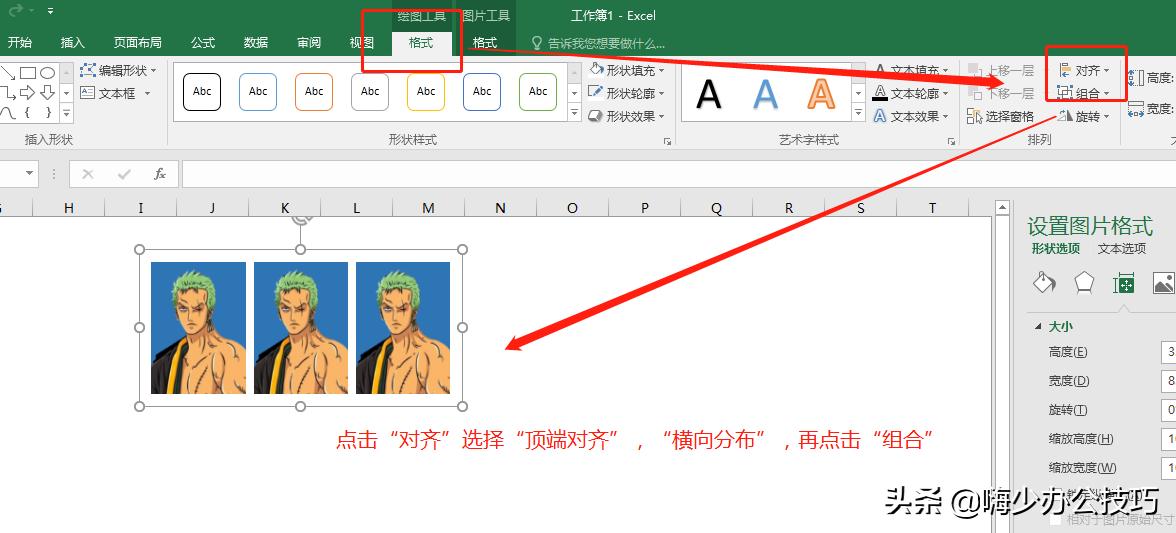Open Fill & Line tab in format pane
1176x533 pixels.
pyautogui.click(x=1044, y=283)
